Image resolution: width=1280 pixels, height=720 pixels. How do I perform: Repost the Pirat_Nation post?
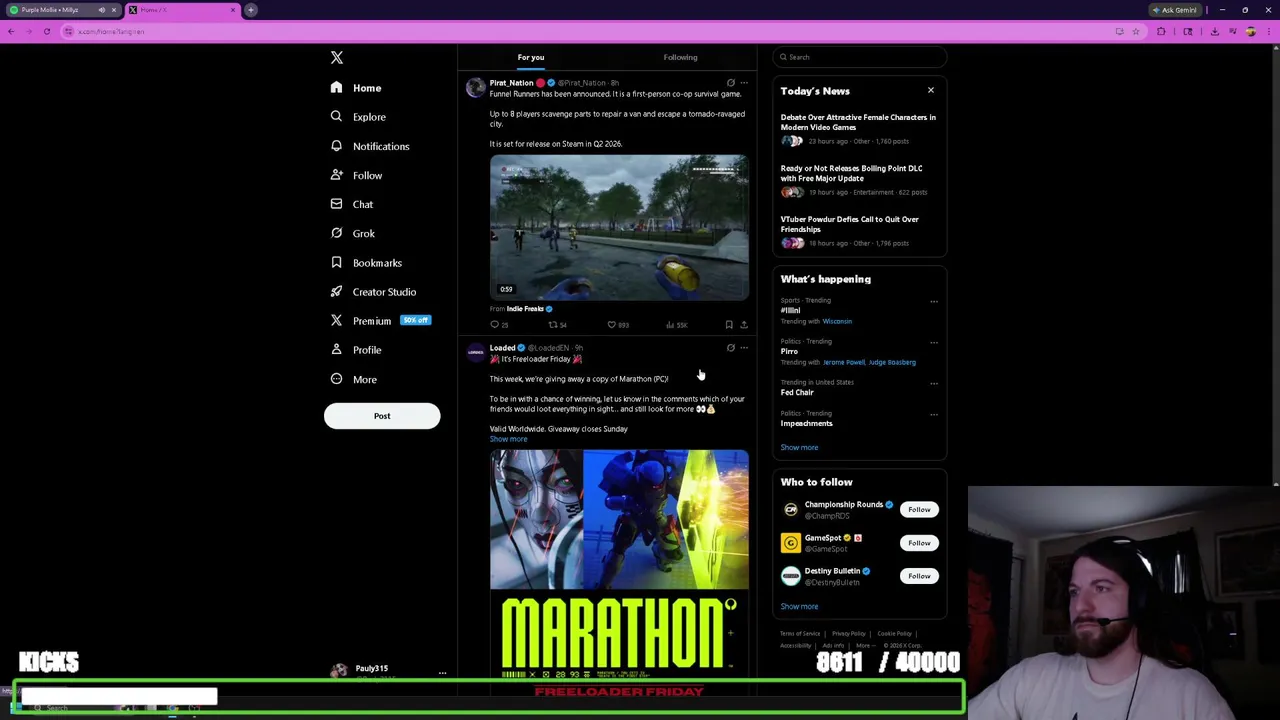click(x=557, y=325)
